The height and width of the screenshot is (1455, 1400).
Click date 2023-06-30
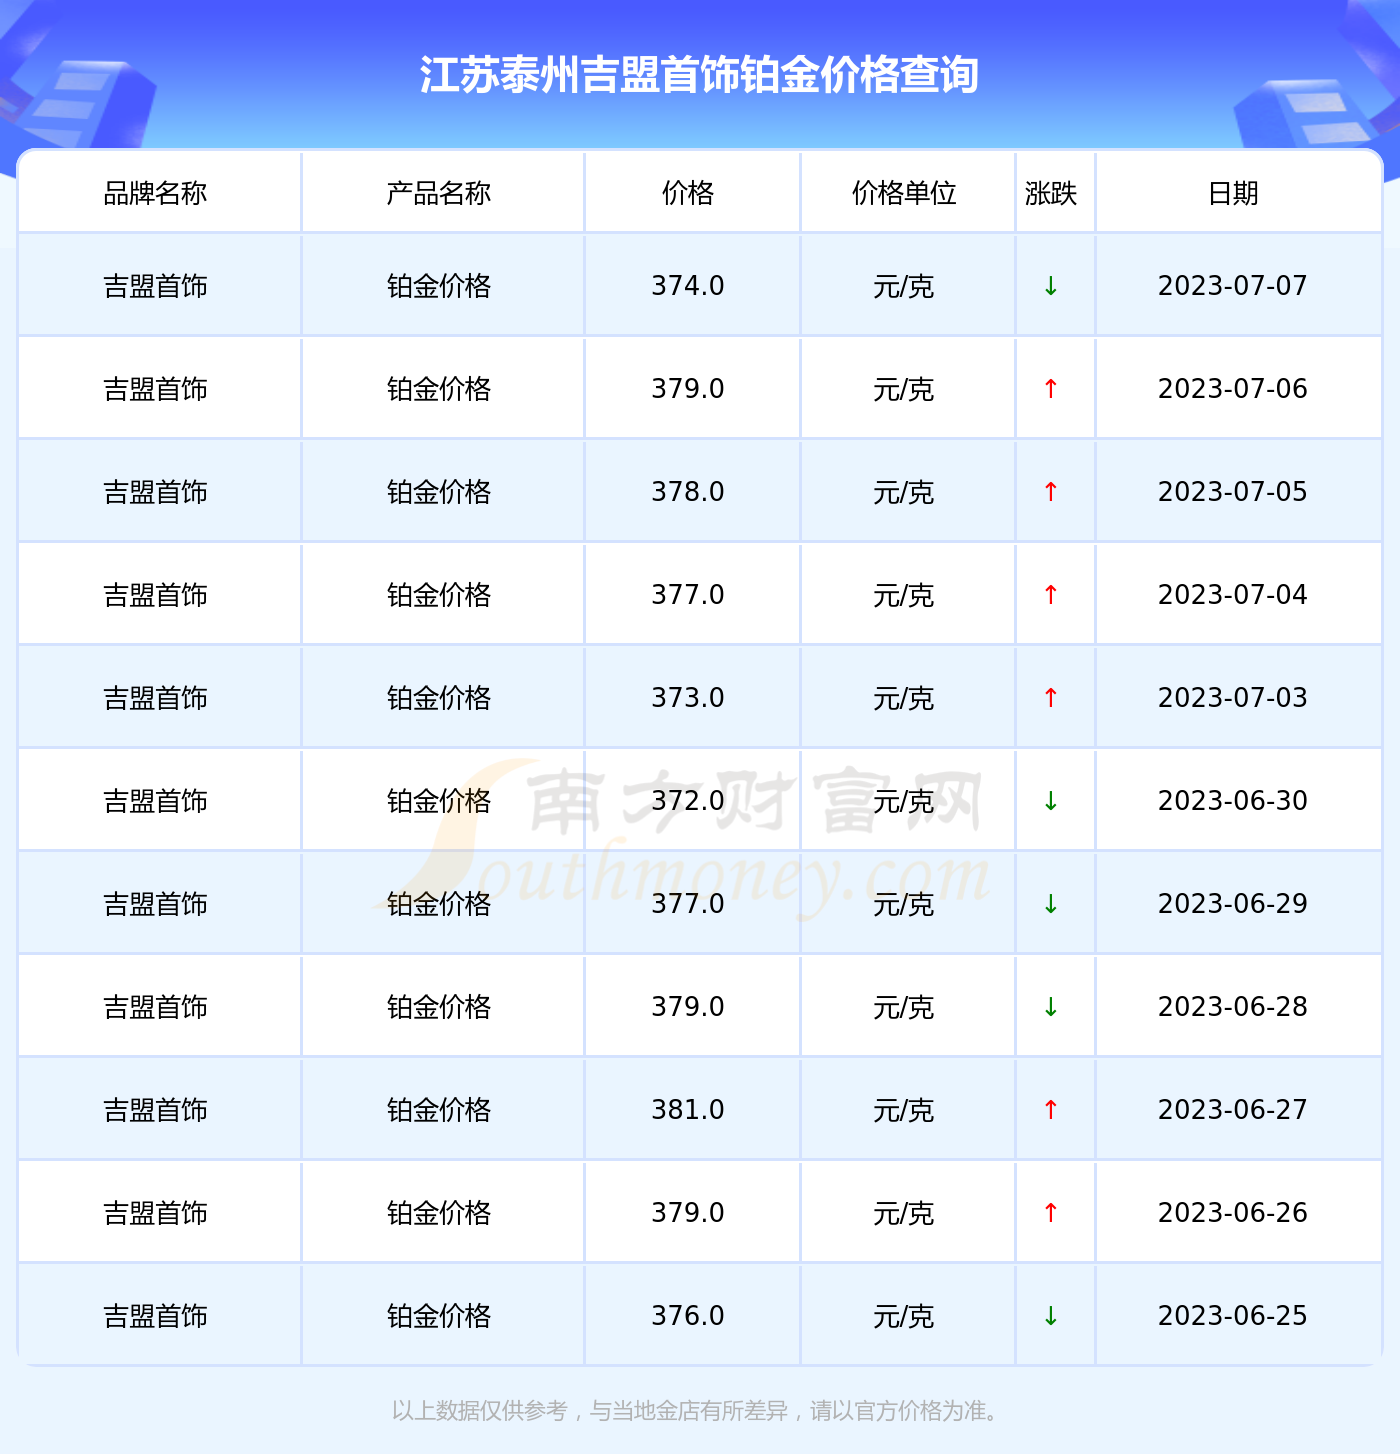1233,801
